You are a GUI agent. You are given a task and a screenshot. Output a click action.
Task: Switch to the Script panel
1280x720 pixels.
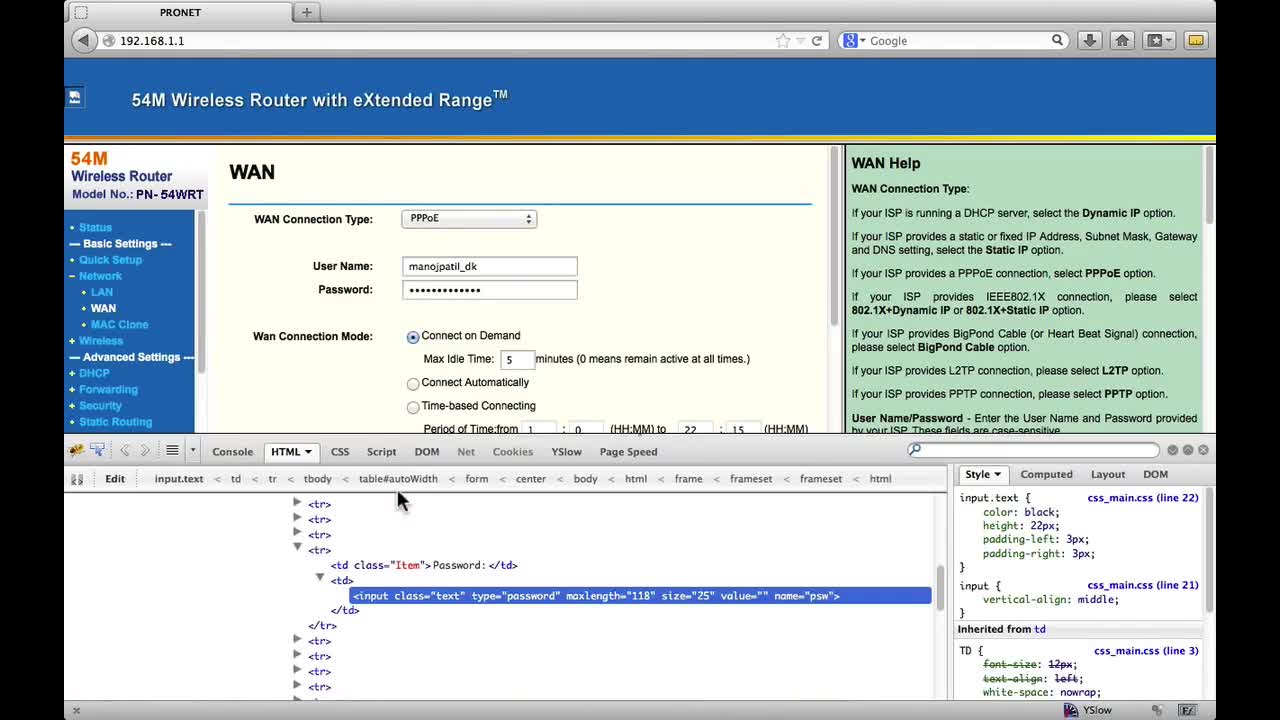click(381, 452)
